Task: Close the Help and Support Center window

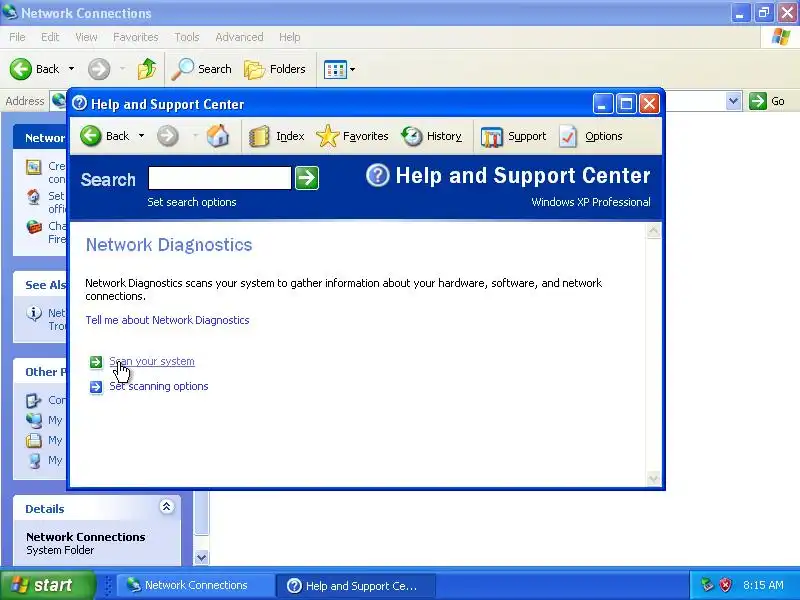Action: point(649,104)
